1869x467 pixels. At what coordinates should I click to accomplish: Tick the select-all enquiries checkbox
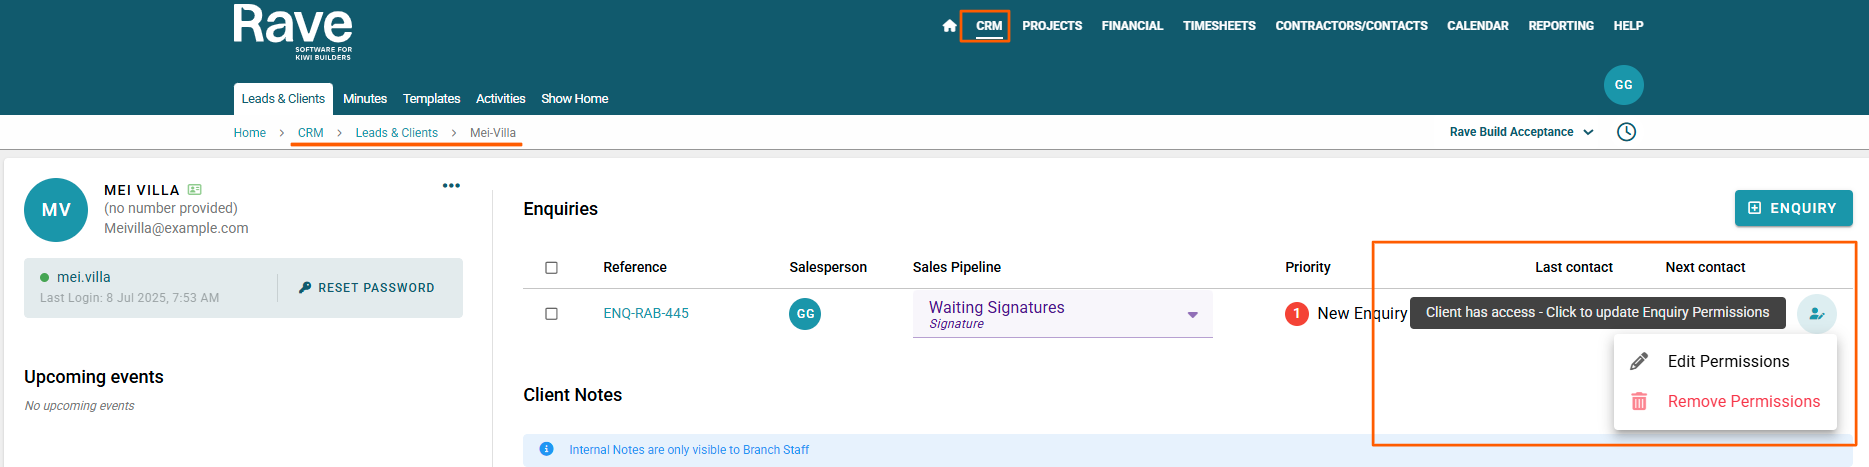[551, 268]
